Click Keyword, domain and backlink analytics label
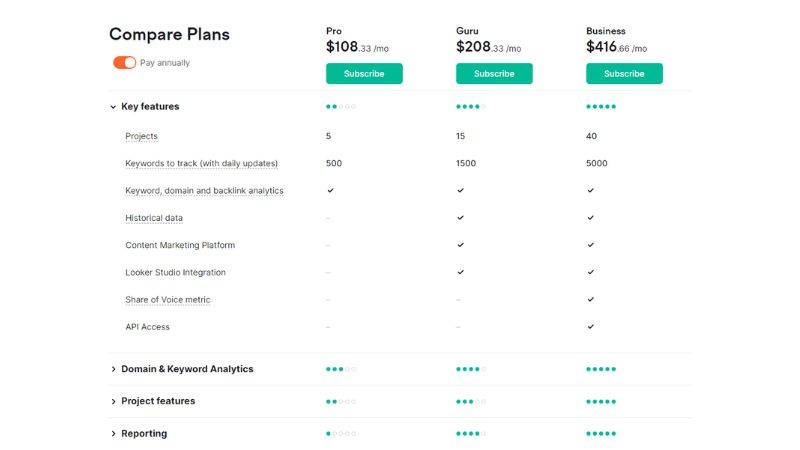This screenshot has height=450, width=800. 204,190
